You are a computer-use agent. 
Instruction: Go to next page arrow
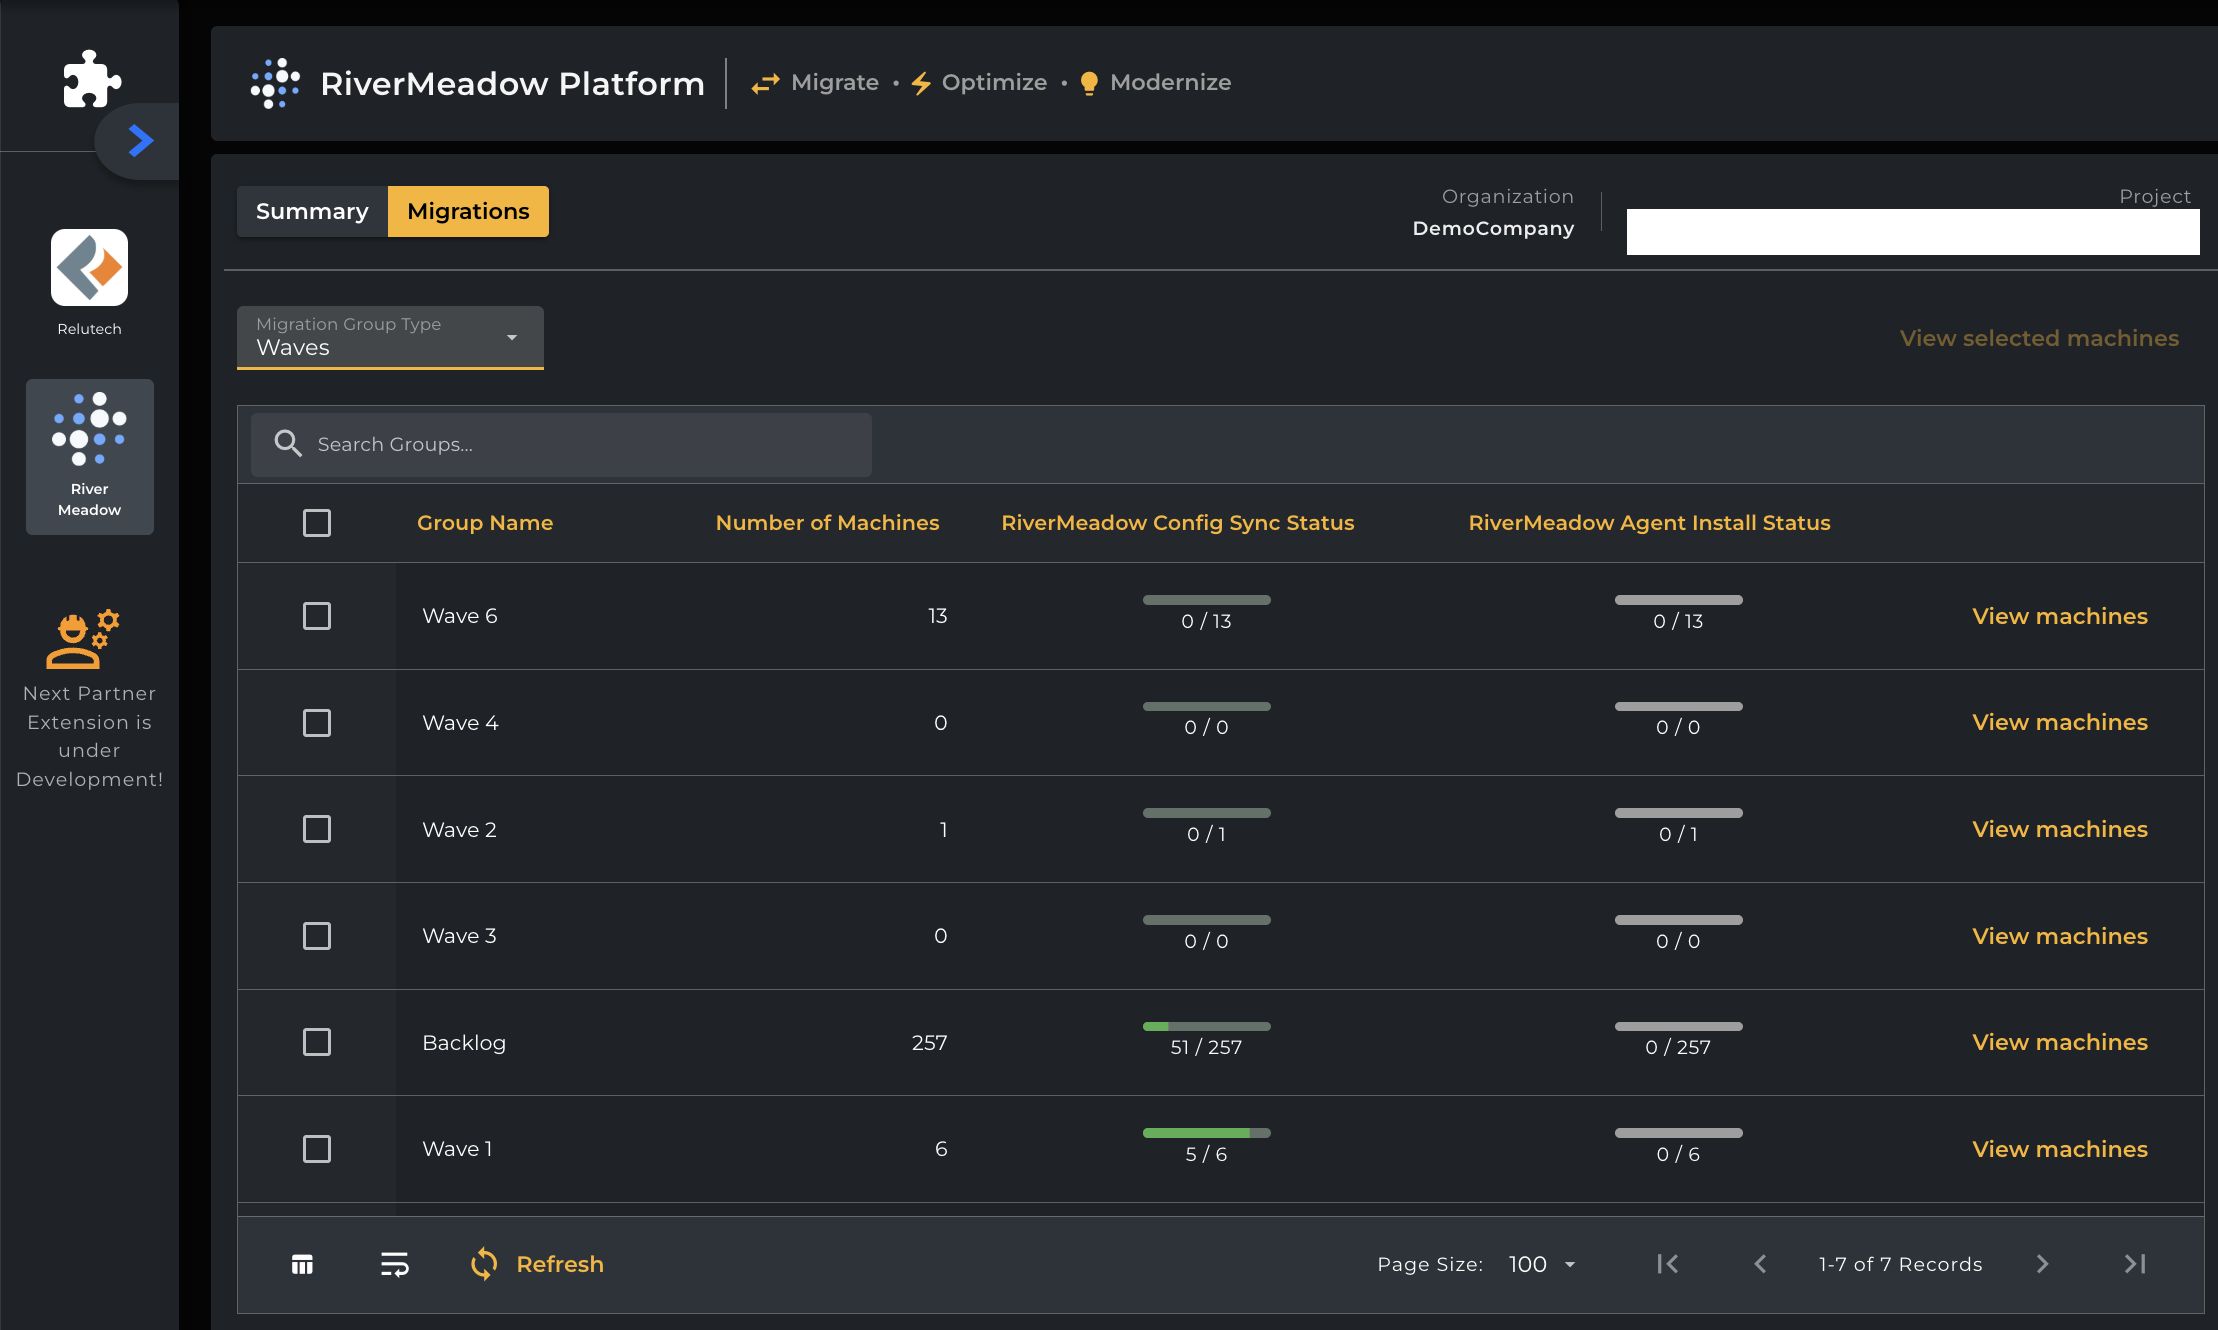pyautogui.click(x=2042, y=1264)
